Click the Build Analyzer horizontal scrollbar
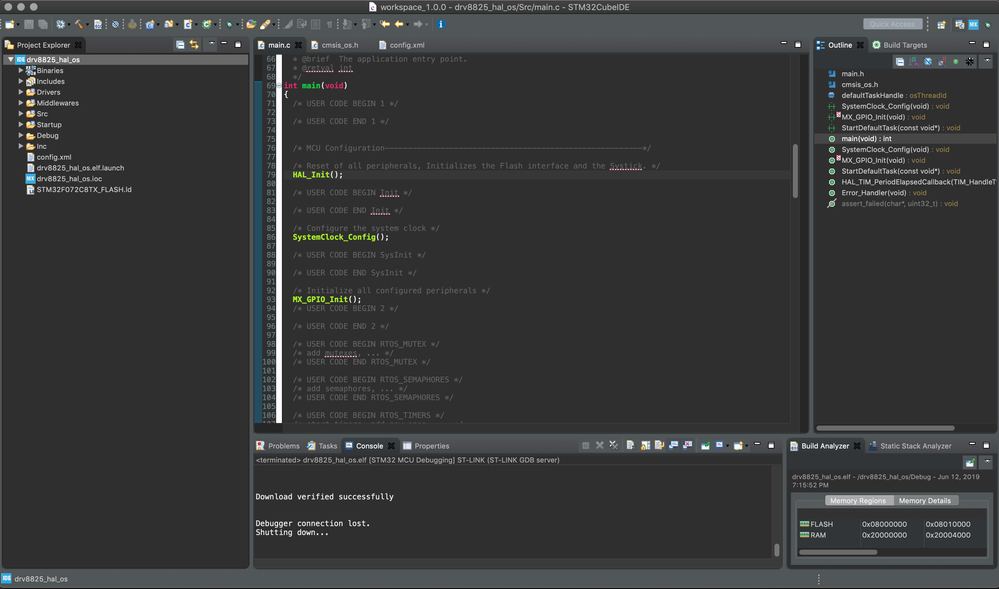 tap(838, 552)
